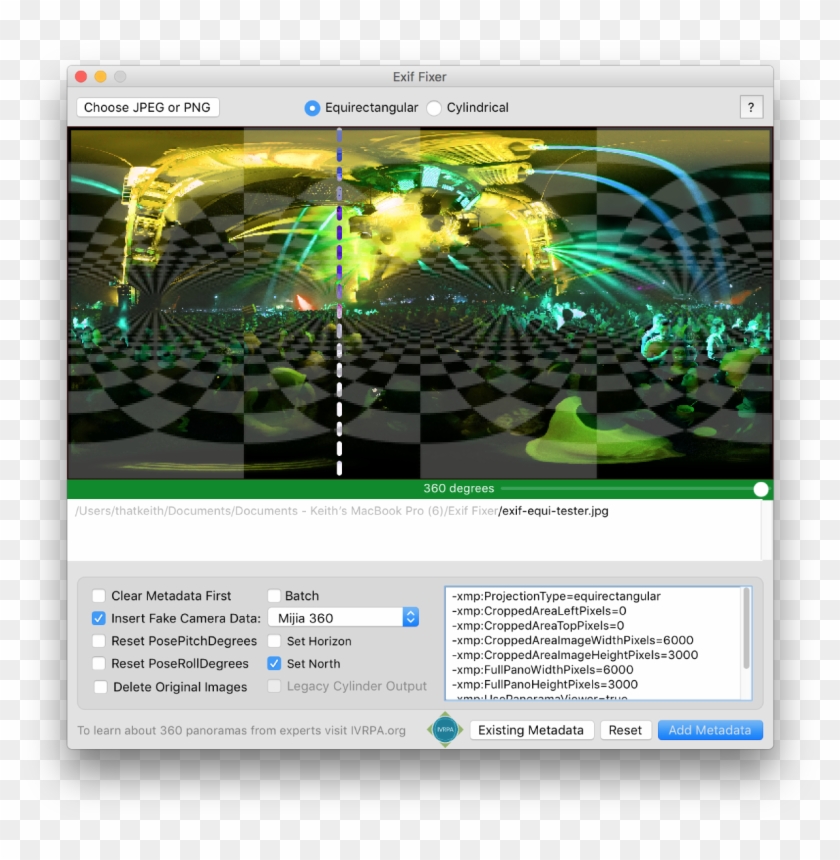
Task: Select the Equirectangular projection option
Action: (x=312, y=108)
